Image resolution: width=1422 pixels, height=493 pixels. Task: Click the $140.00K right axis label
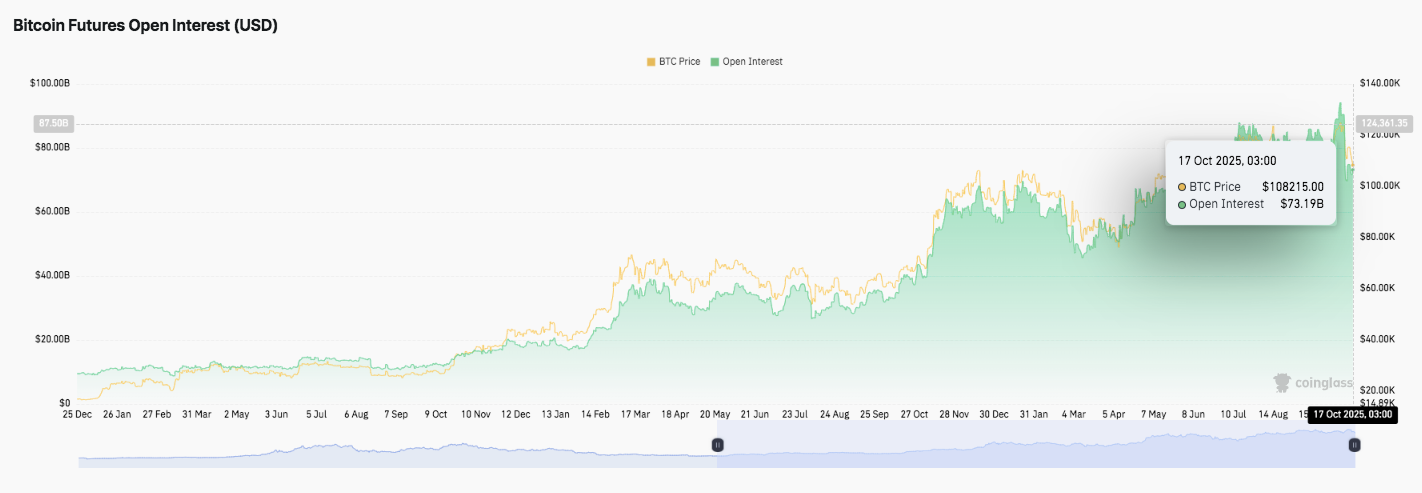[x=1382, y=83]
